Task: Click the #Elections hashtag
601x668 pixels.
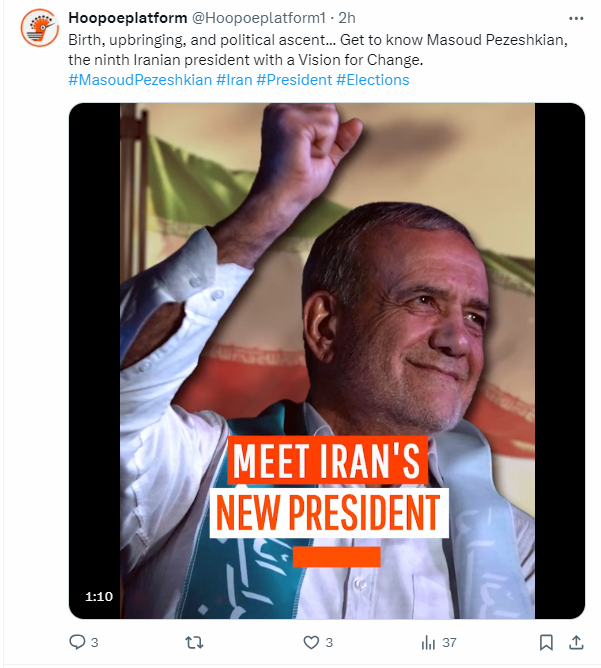Action: pos(372,80)
